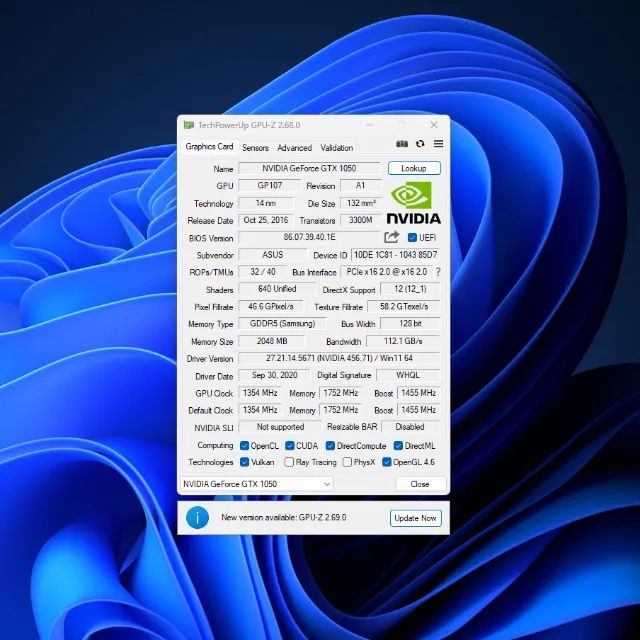The height and width of the screenshot is (640, 640).
Task: Select the Validation tab
Action: click(x=337, y=148)
